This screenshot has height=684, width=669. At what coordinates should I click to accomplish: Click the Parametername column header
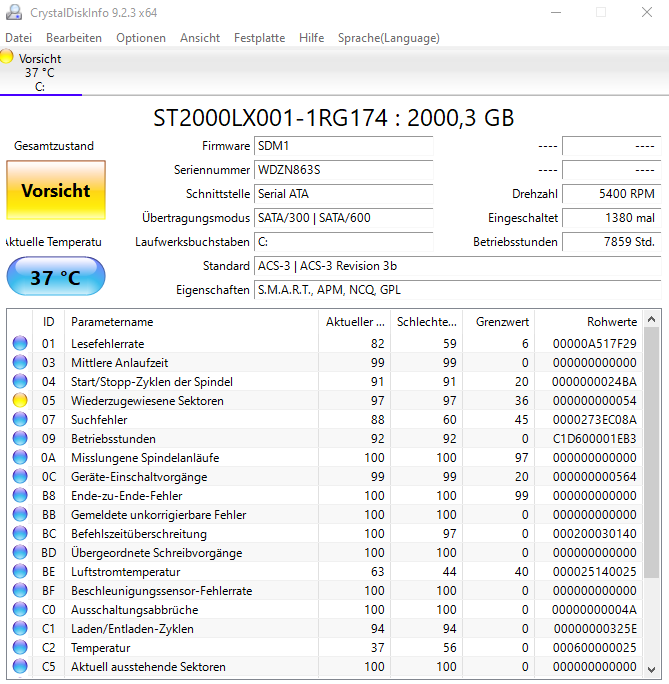coord(191,322)
